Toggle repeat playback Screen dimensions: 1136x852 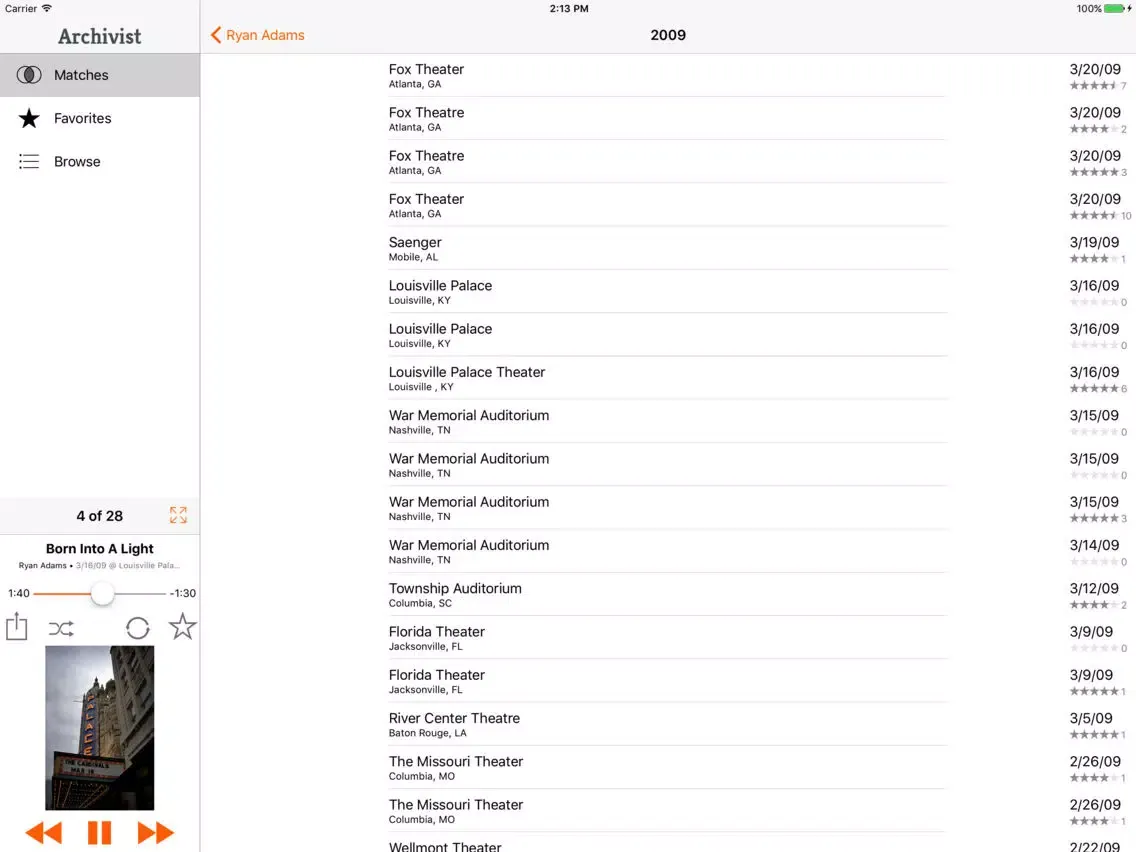[x=138, y=627]
